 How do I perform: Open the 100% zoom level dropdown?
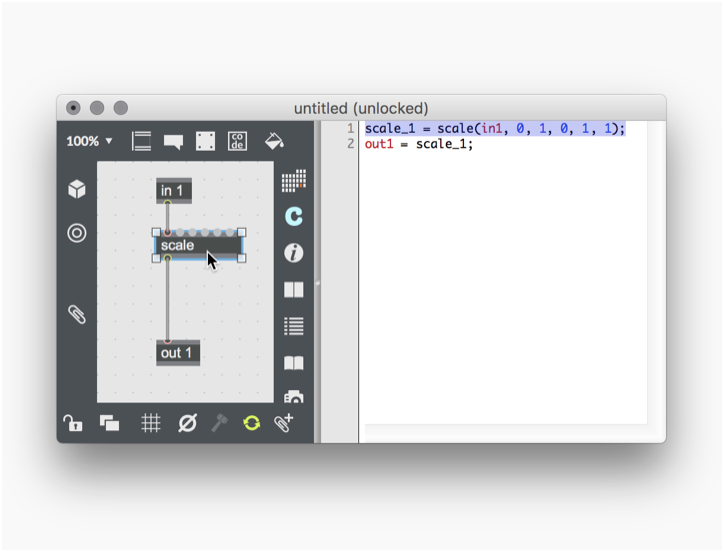tap(89, 141)
